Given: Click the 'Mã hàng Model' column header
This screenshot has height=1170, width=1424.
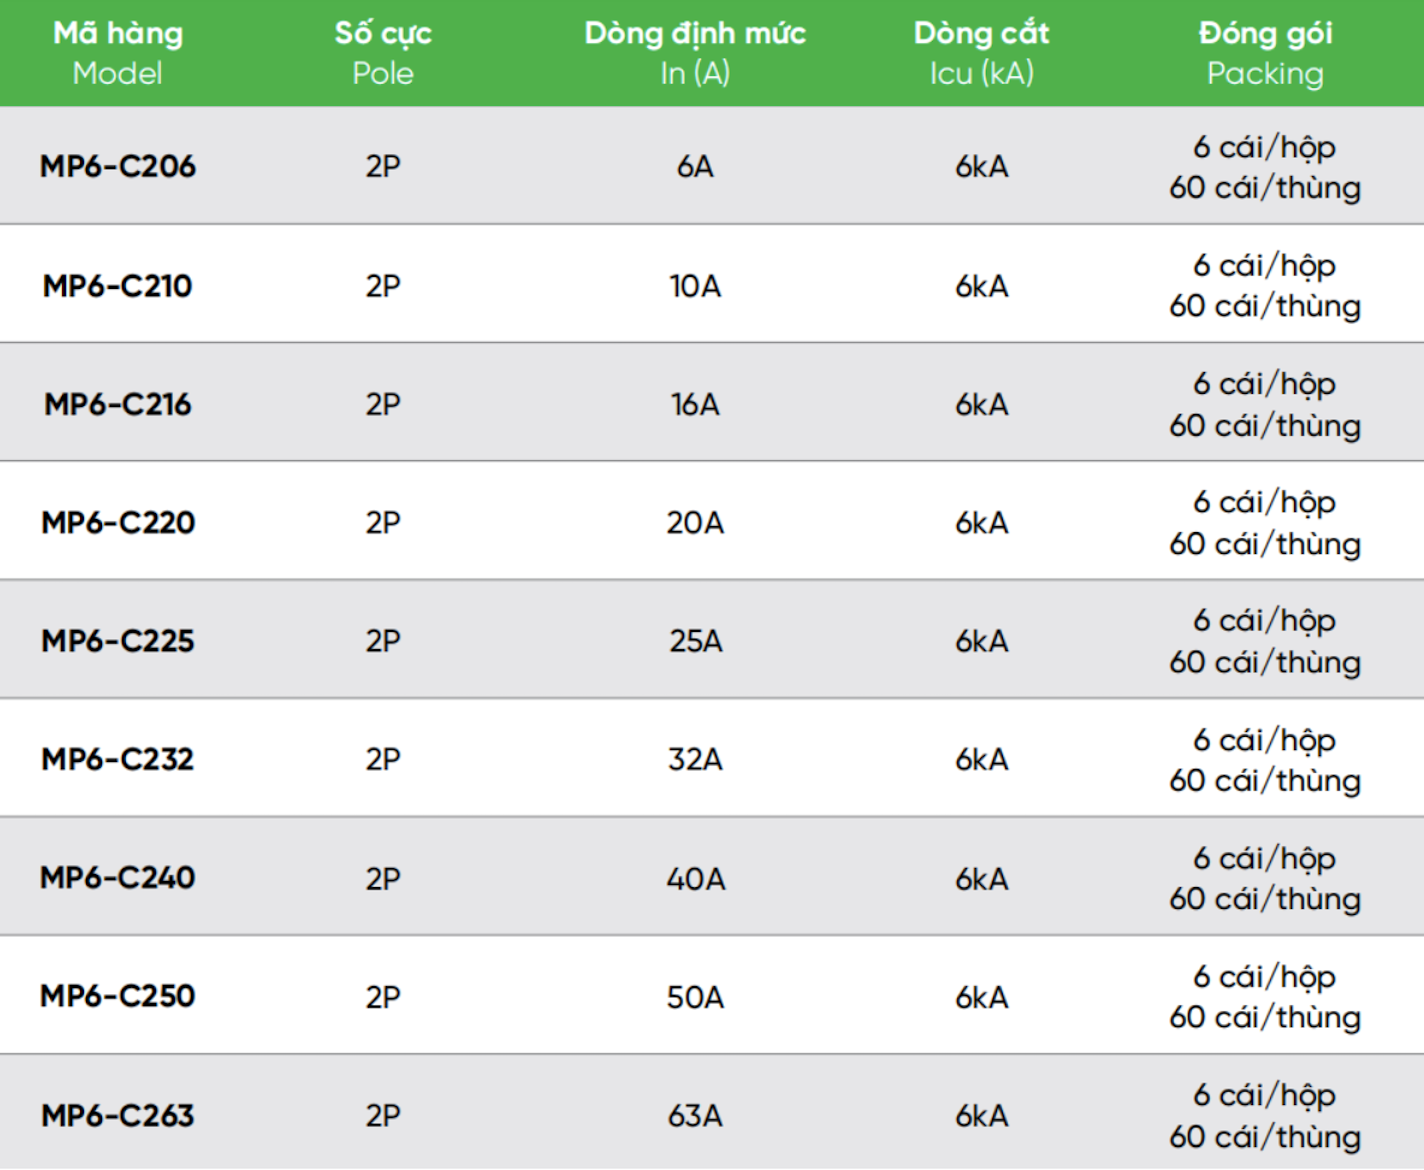Looking at the screenshot, I should [118, 53].
